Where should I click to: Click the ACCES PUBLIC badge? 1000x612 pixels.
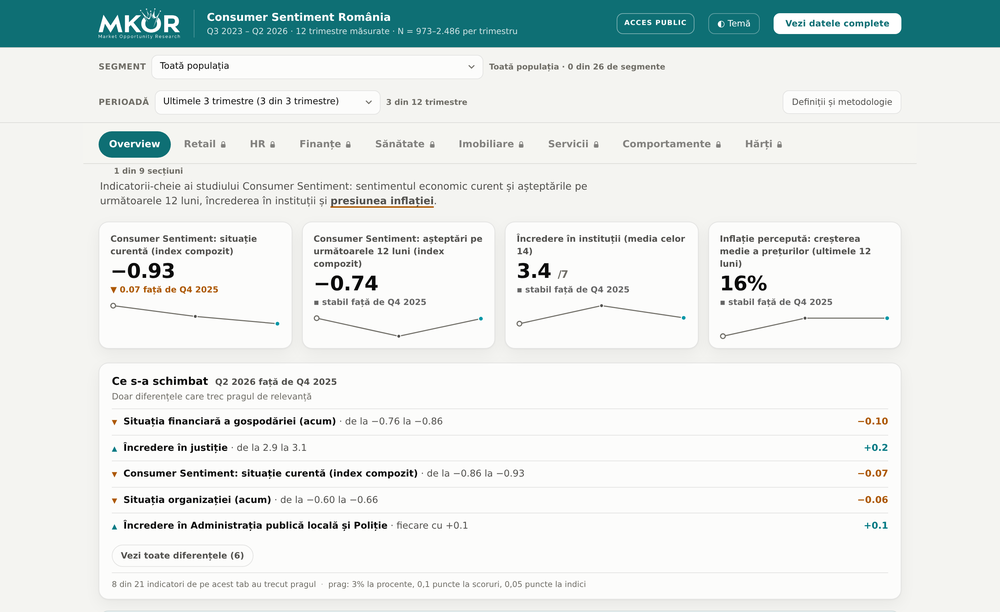655,23
